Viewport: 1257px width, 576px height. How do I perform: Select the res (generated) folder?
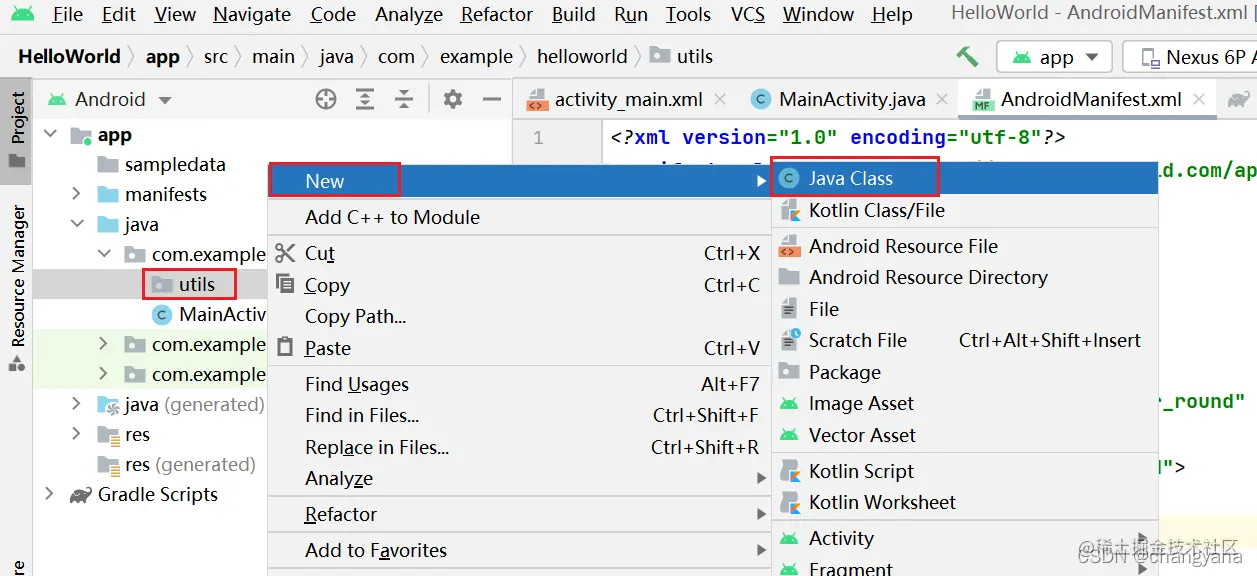(x=190, y=464)
